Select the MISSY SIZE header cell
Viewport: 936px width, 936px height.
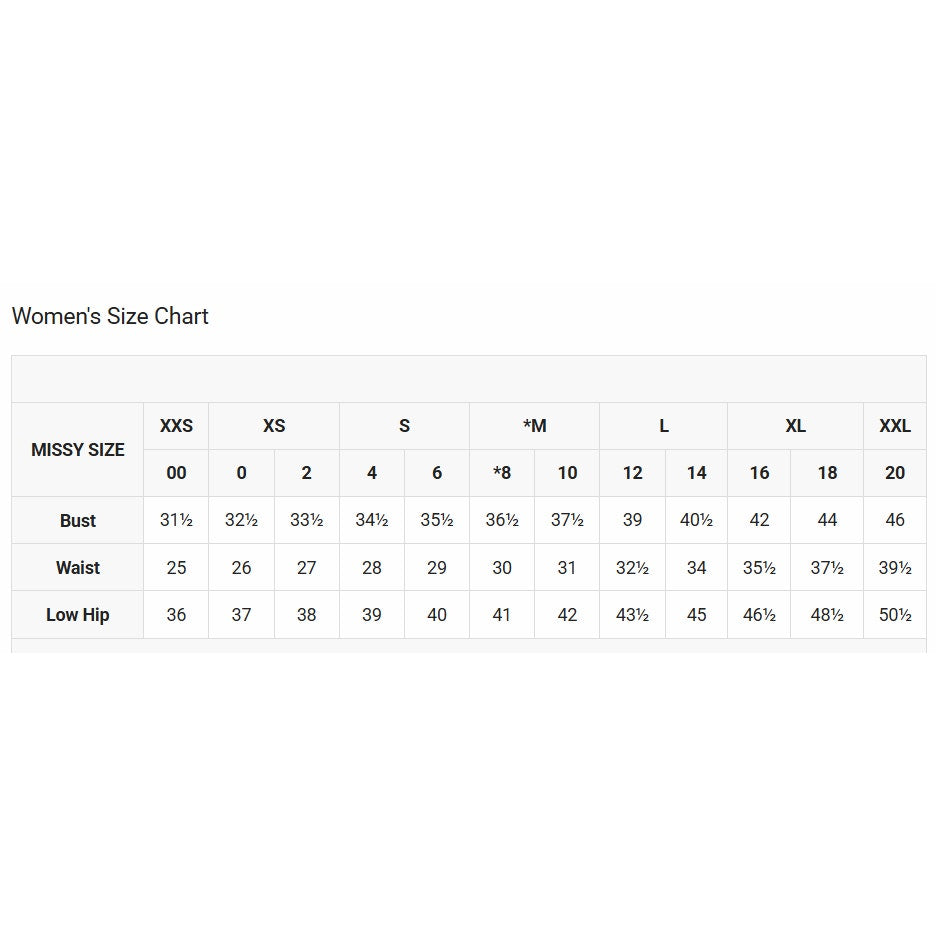point(78,450)
